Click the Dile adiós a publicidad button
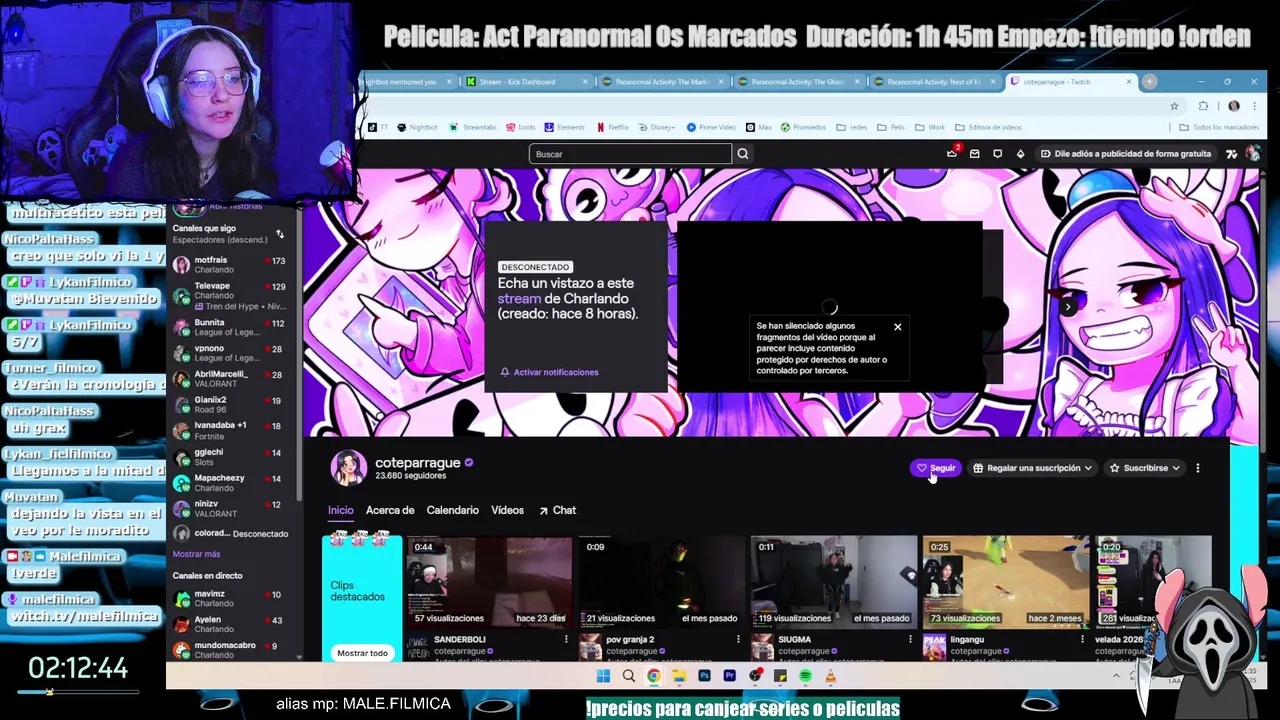1280x720 pixels. tap(1124, 154)
